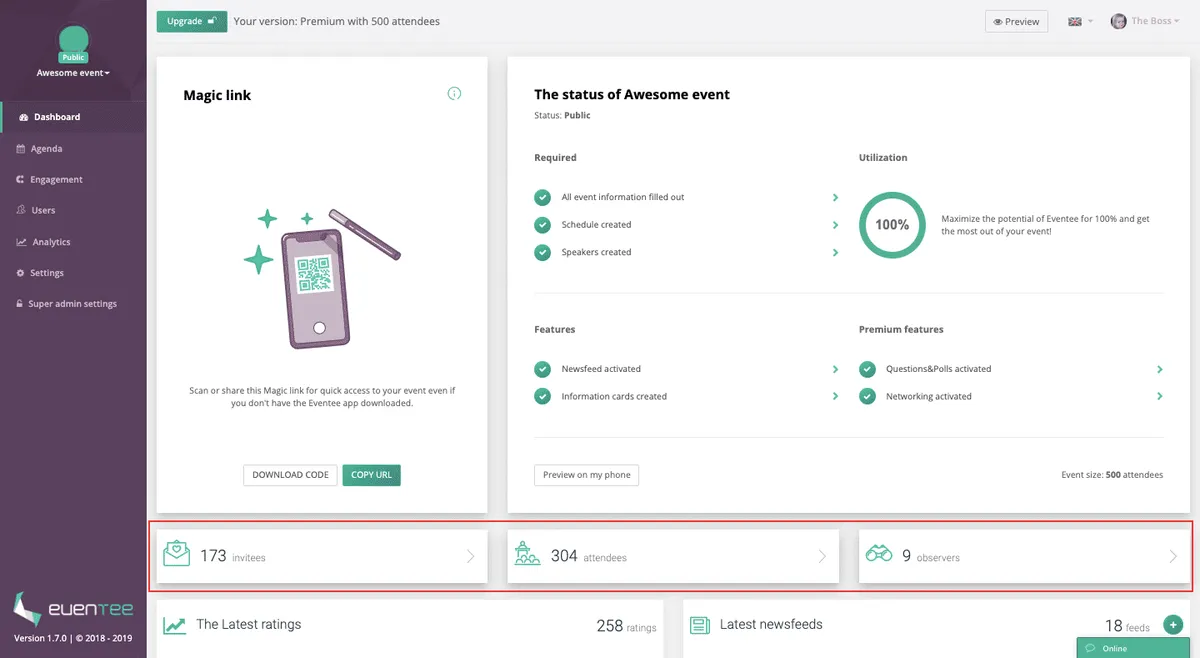This screenshot has width=1200, height=658.
Task: Click the 18 feeds count
Action: pyautogui.click(x=1127, y=626)
